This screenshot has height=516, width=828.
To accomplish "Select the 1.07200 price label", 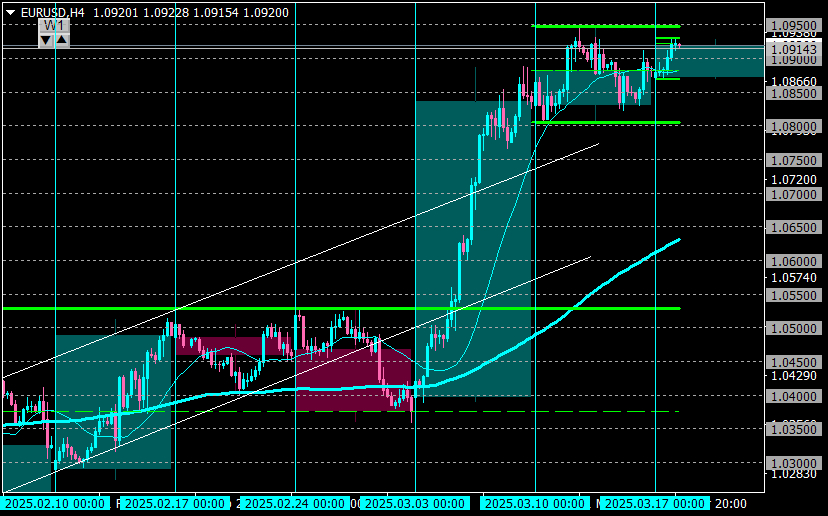I will [794, 180].
